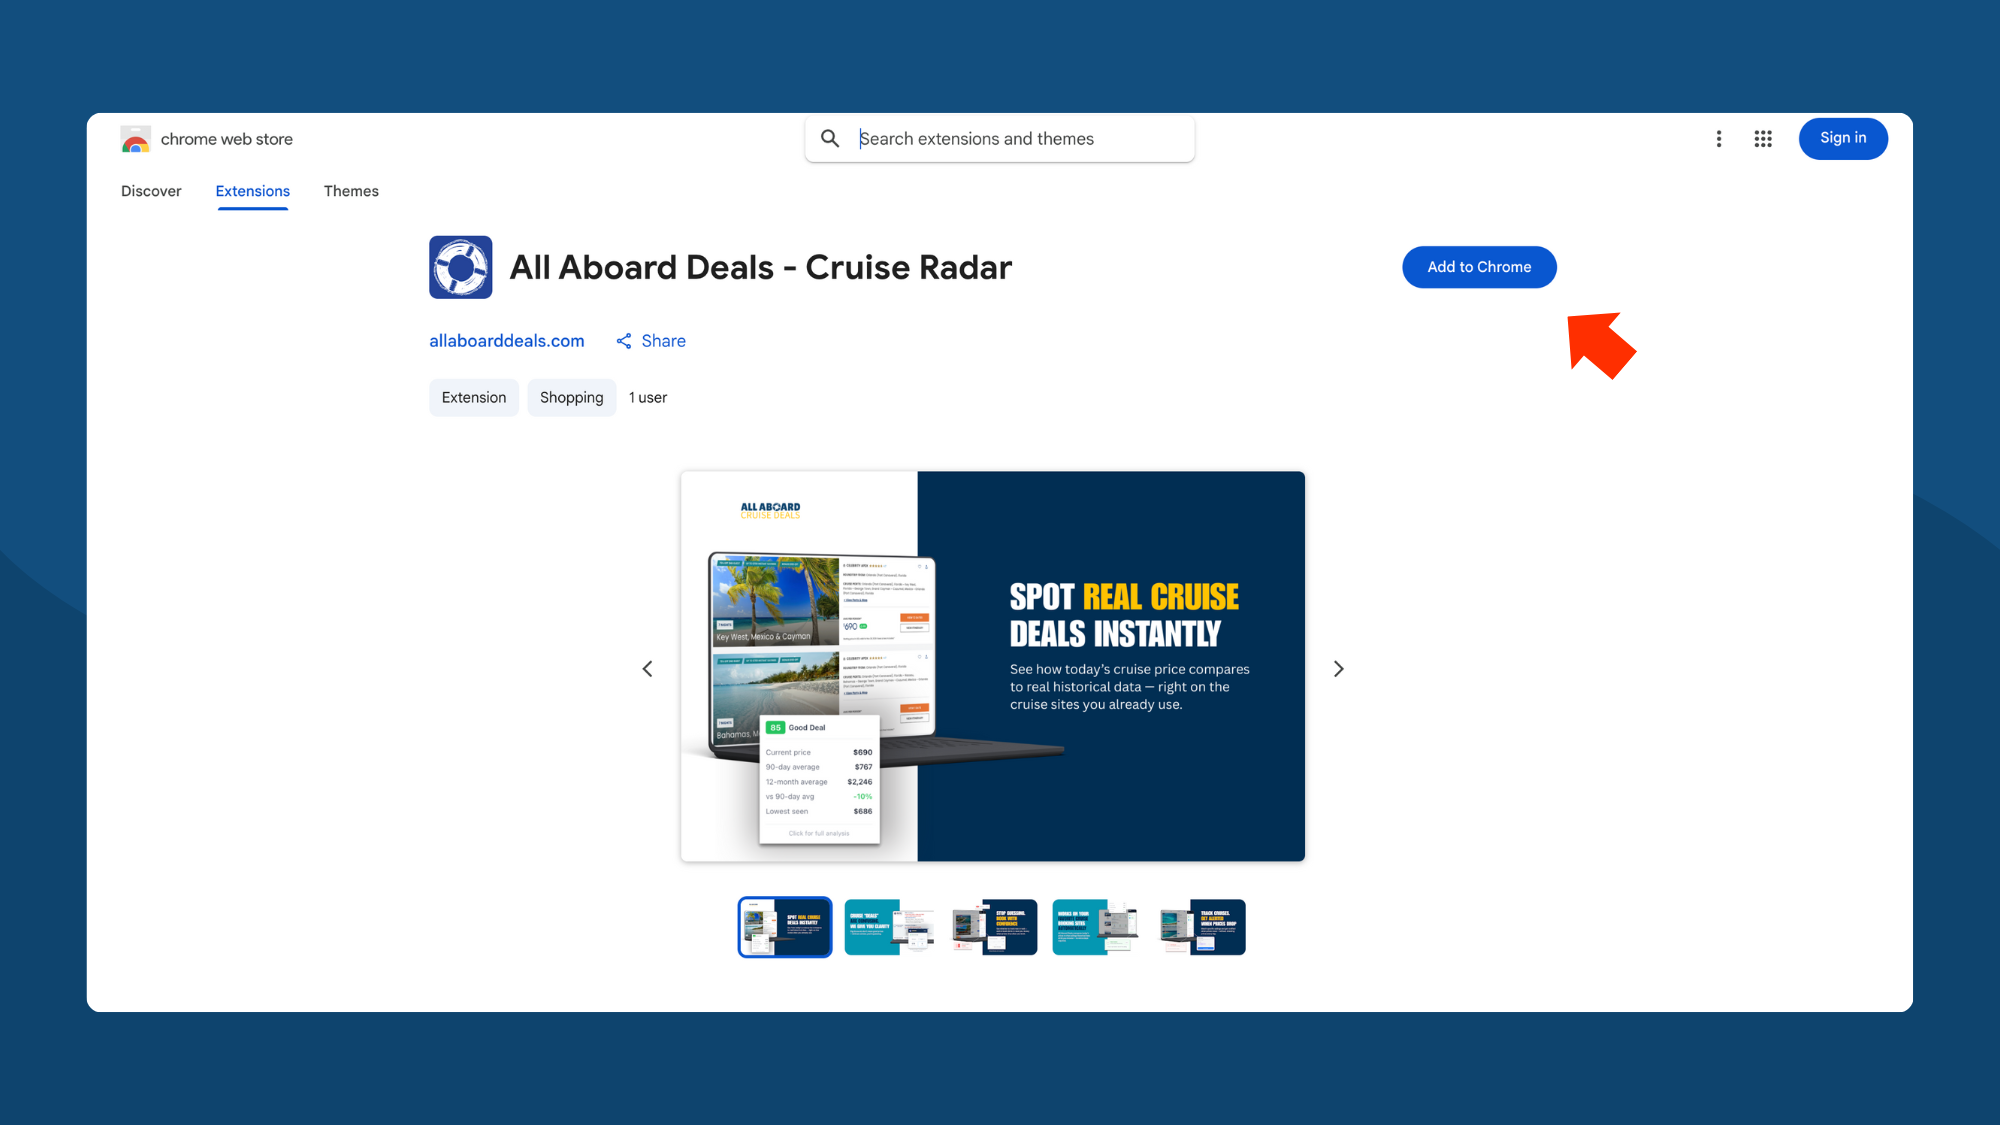Show previous screenshot with left arrow
Viewport: 2000px width, 1125px height.
tap(647, 669)
